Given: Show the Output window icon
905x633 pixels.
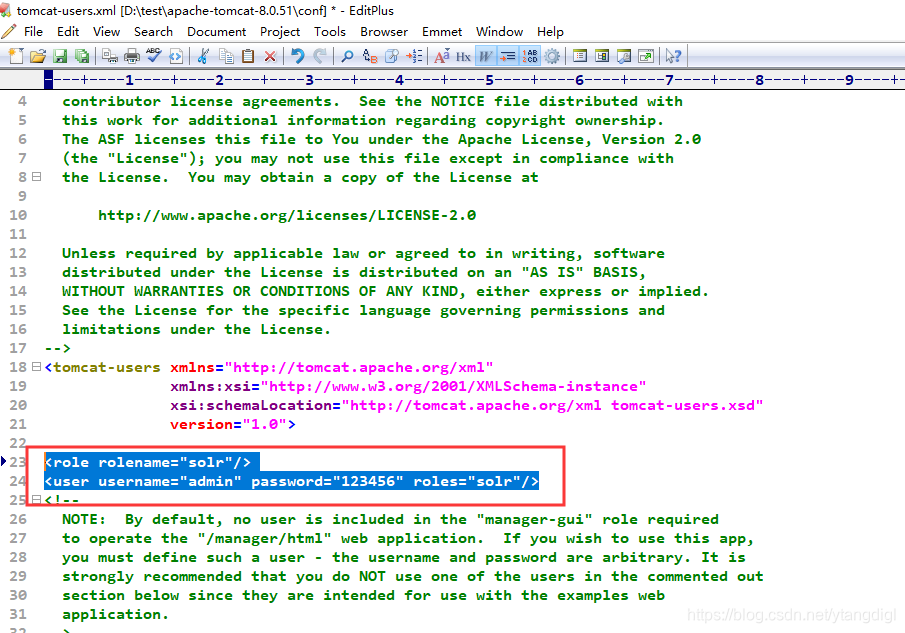Looking at the screenshot, I should click(x=624, y=56).
